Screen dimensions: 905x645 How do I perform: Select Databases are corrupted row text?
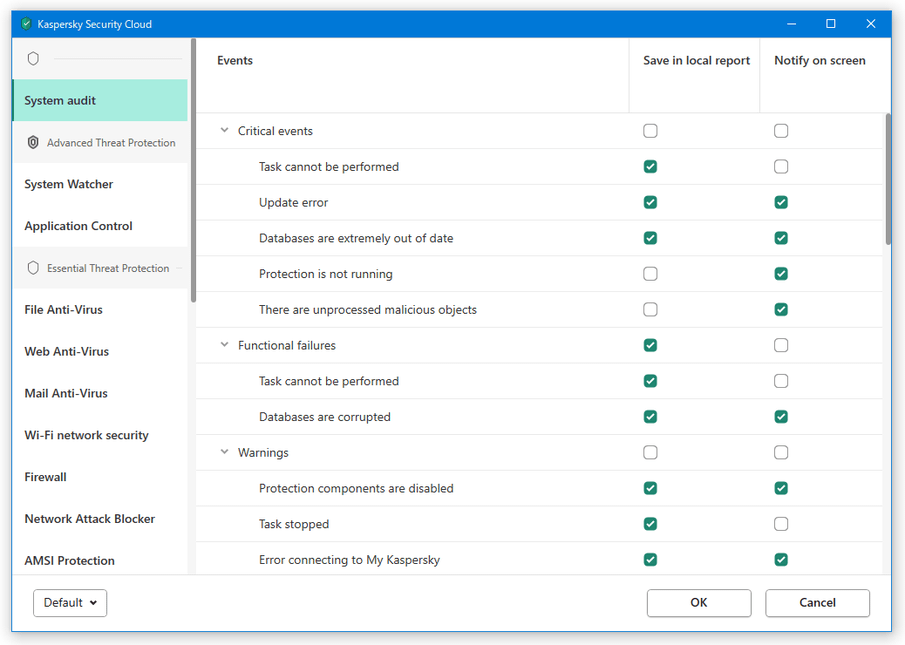coord(324,417)
